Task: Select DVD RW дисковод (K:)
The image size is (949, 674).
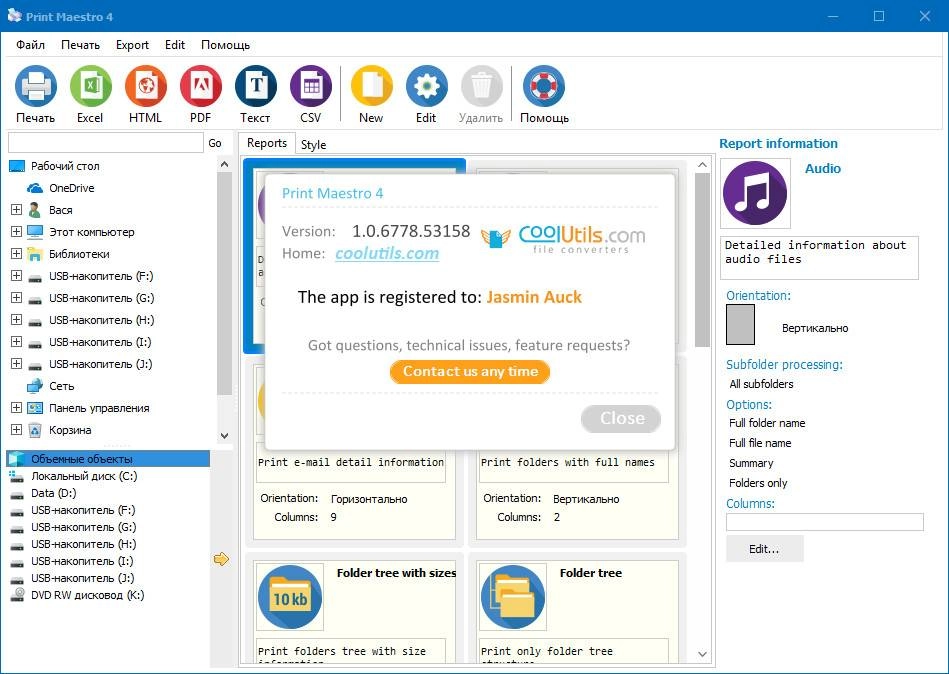Action: [x=88, y=595]
